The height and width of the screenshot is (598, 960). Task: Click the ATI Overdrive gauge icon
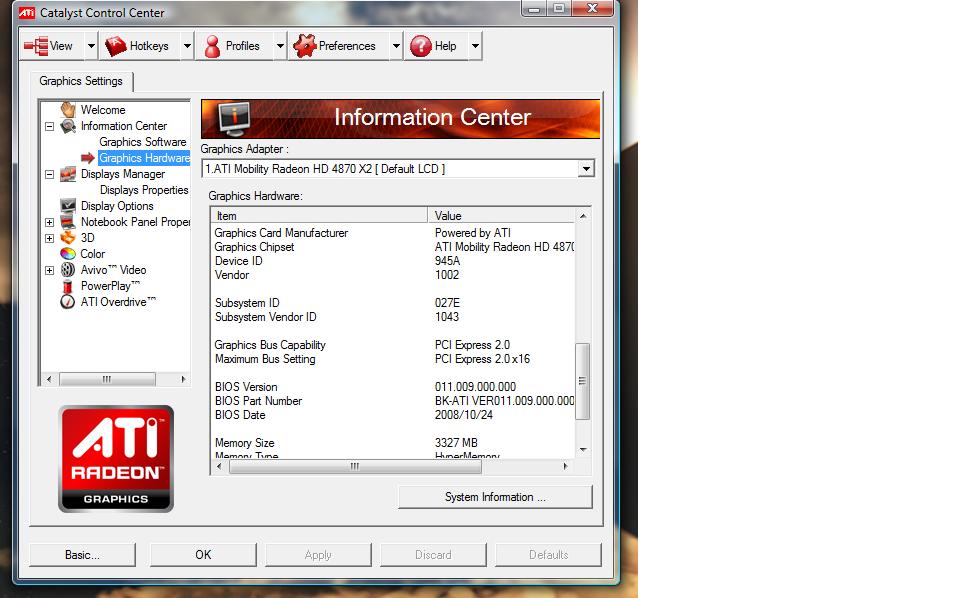click(x=68, y=302)
